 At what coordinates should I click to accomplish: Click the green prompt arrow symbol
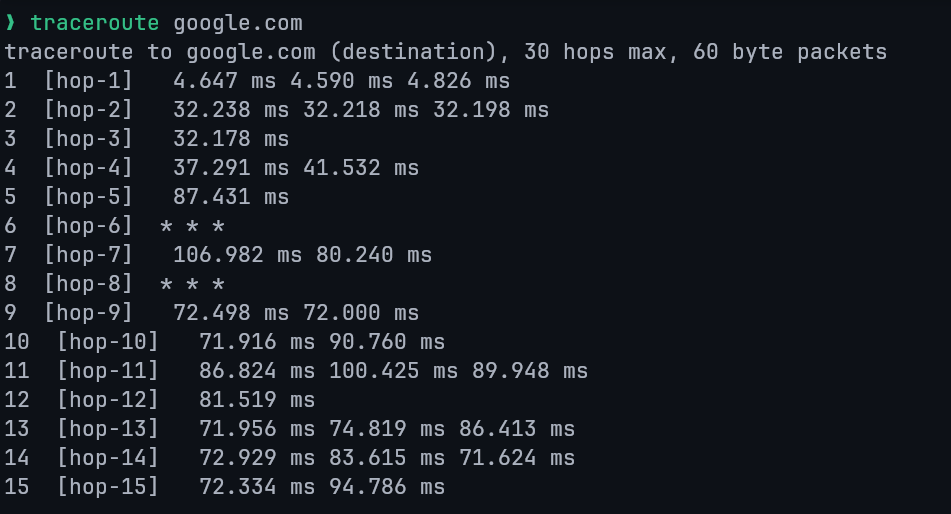click(x=11, y=22)
